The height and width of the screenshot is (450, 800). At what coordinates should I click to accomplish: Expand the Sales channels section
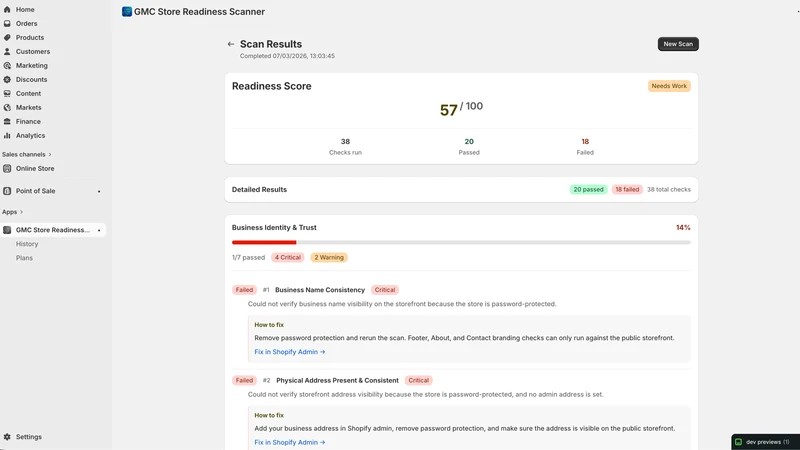pyautogui.click(x=27, y=154)
